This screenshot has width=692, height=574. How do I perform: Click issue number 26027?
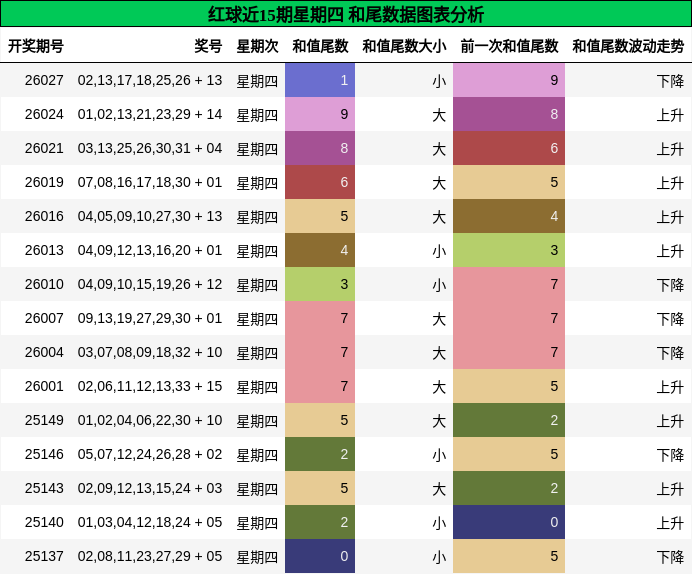click(x=44, y=80)
